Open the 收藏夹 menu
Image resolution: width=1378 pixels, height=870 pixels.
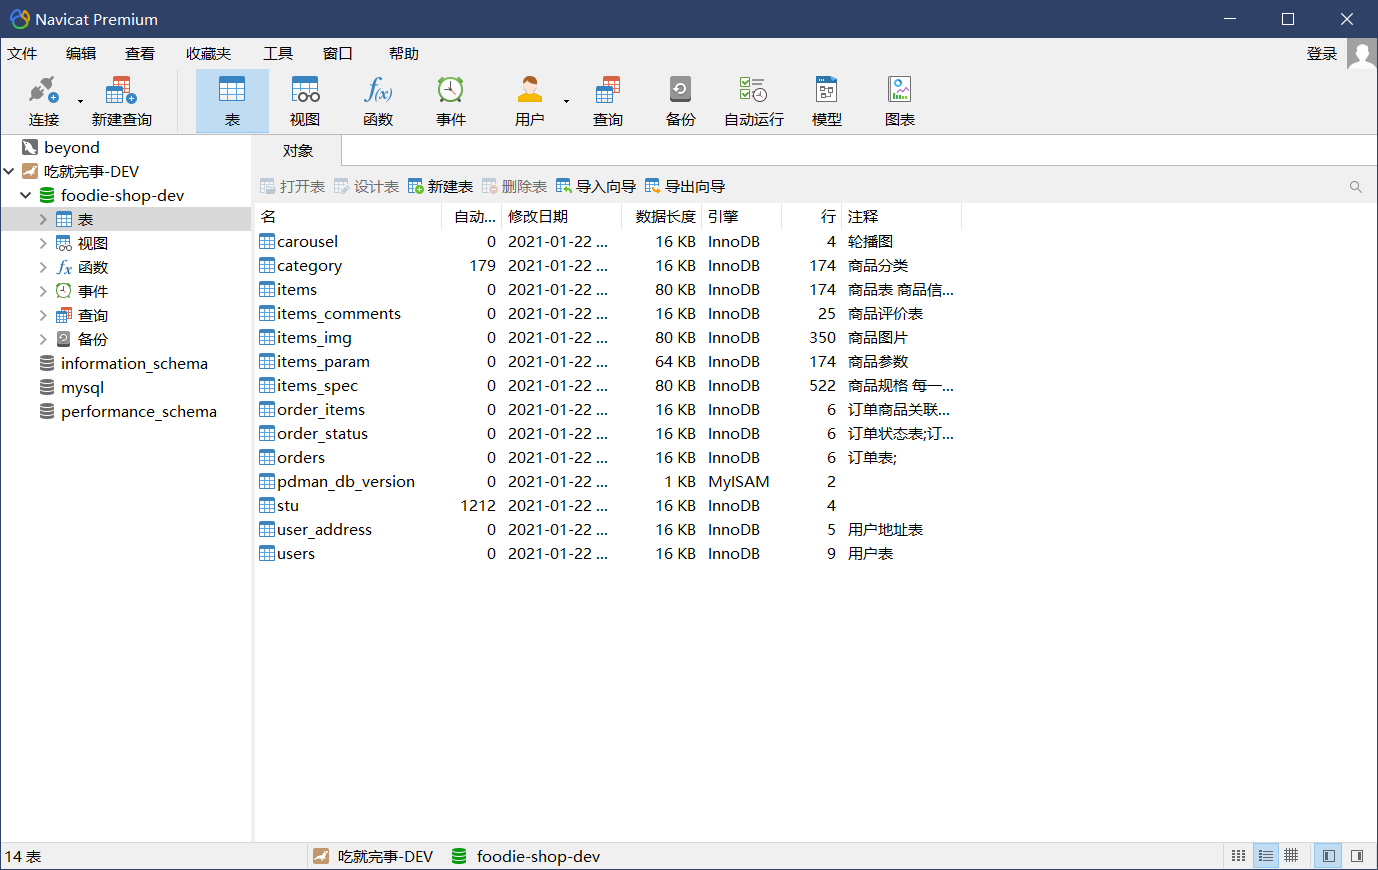pyautogui.click(x=208, y=54)
